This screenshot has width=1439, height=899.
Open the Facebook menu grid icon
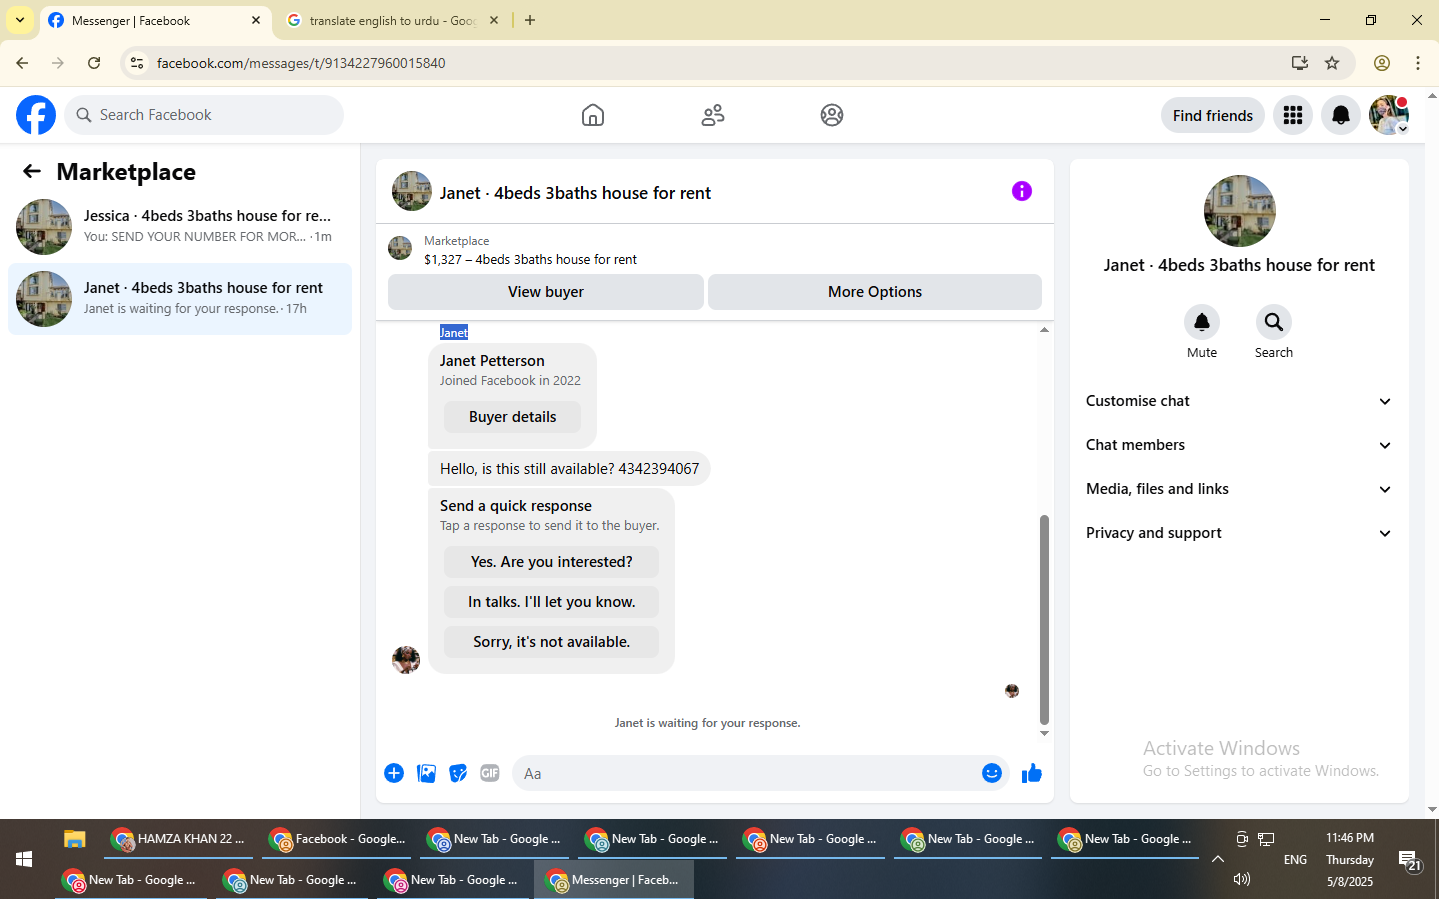coord(1293,115)
